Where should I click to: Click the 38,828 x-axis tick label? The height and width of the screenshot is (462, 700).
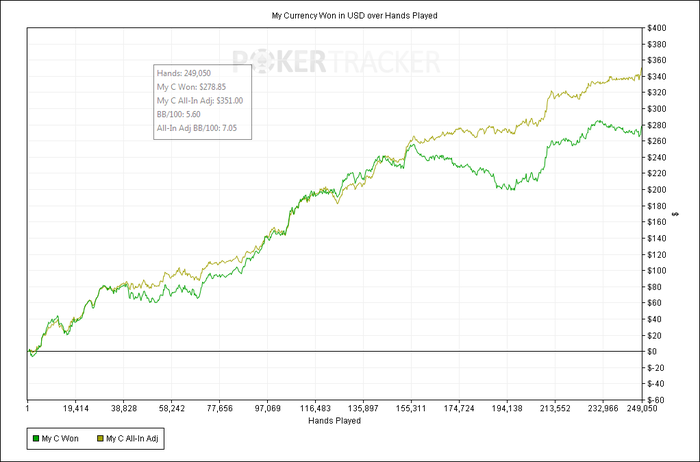point(123,408)
